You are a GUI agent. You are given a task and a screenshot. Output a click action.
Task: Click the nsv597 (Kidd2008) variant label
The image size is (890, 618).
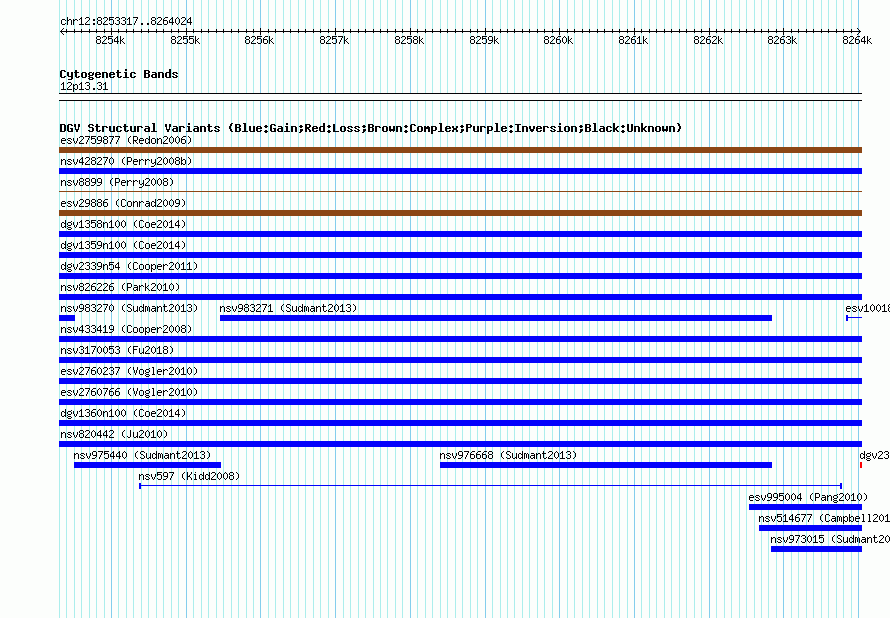pos(189,476)
